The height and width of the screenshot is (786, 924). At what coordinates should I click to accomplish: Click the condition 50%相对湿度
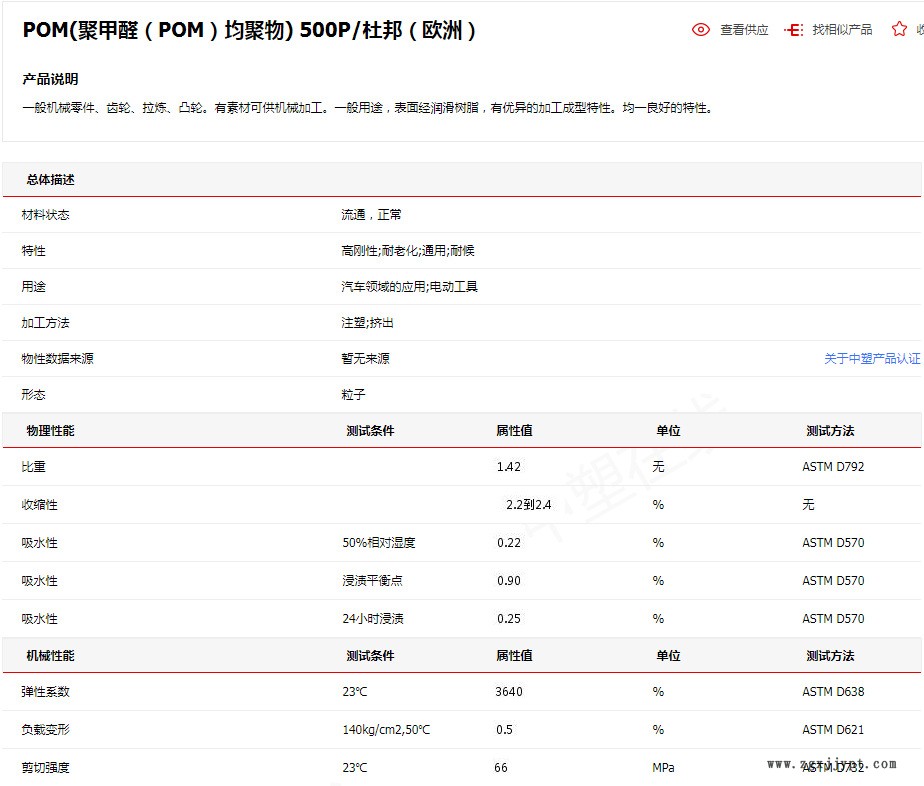[379, 543]
